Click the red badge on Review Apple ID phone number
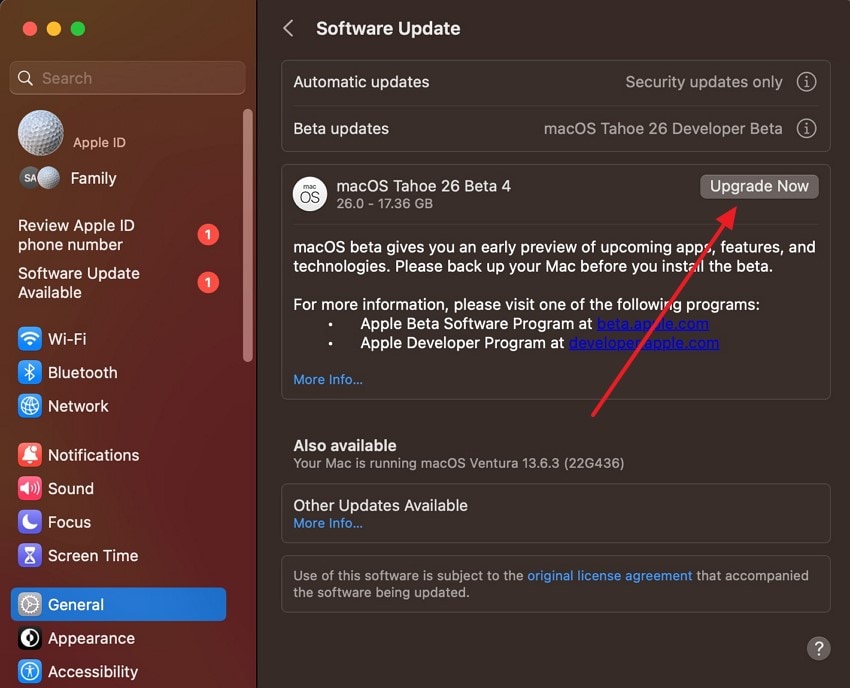The height and width of the screenshot is (688, 850). (x=208, y=235)
